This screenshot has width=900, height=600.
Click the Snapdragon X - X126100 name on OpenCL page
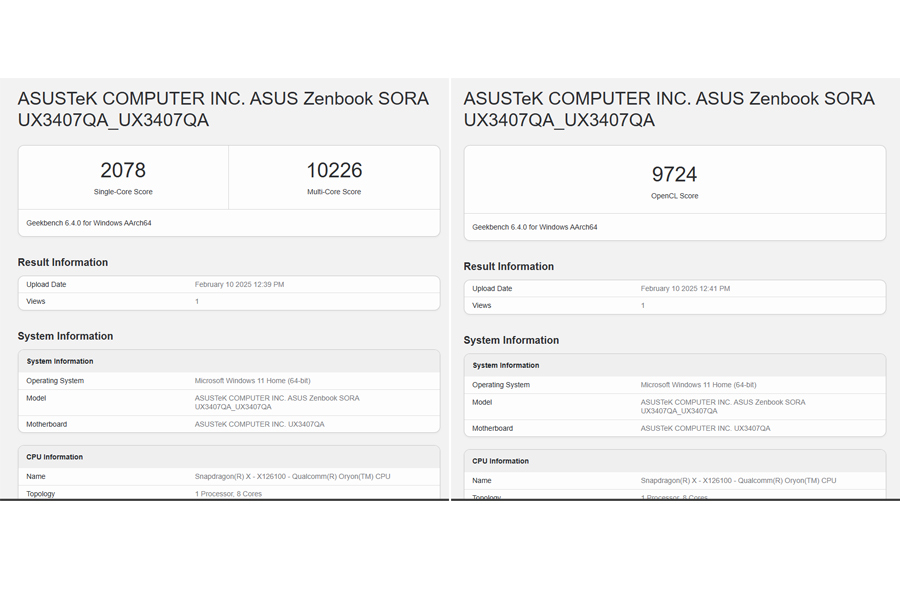739,481
